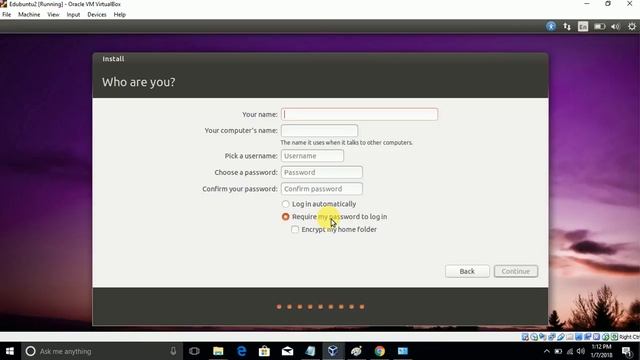Open File Explorer from the Windows taskbar
The height and width of the screenshot is (360, 640).
coord(218,351)
